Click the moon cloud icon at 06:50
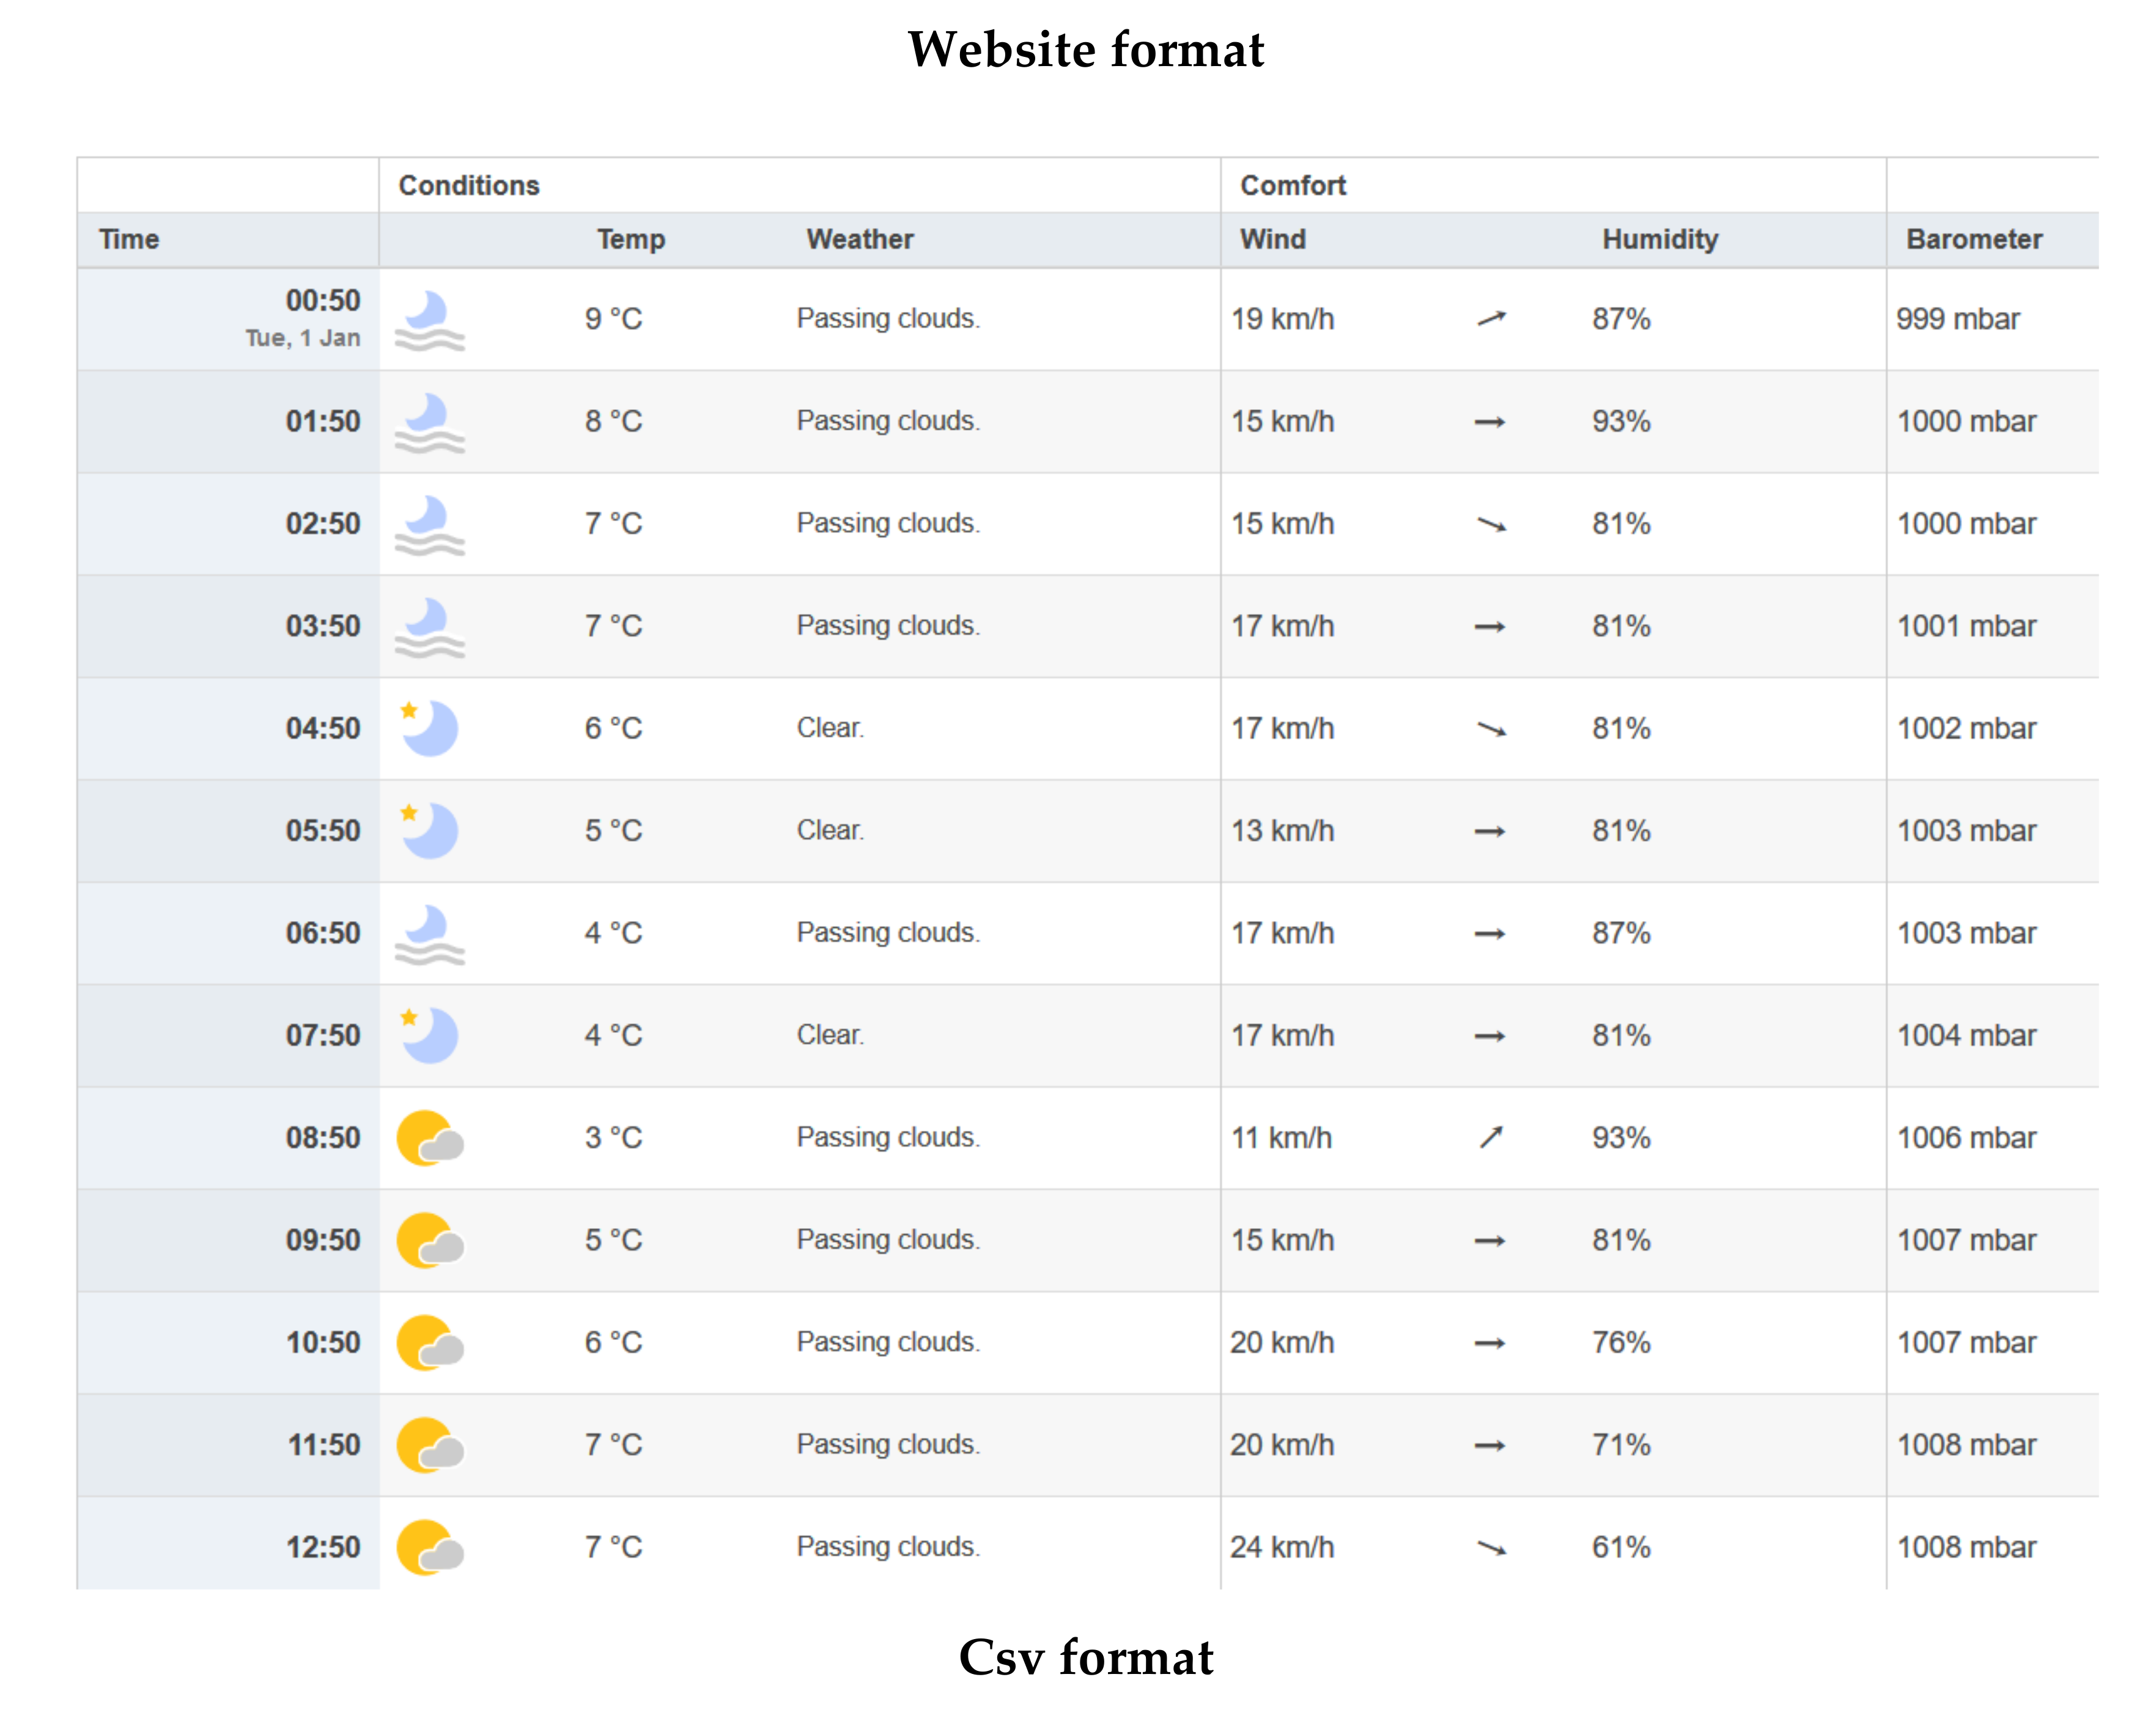This screenshot has height=1729, width=2156. (429, 934)
